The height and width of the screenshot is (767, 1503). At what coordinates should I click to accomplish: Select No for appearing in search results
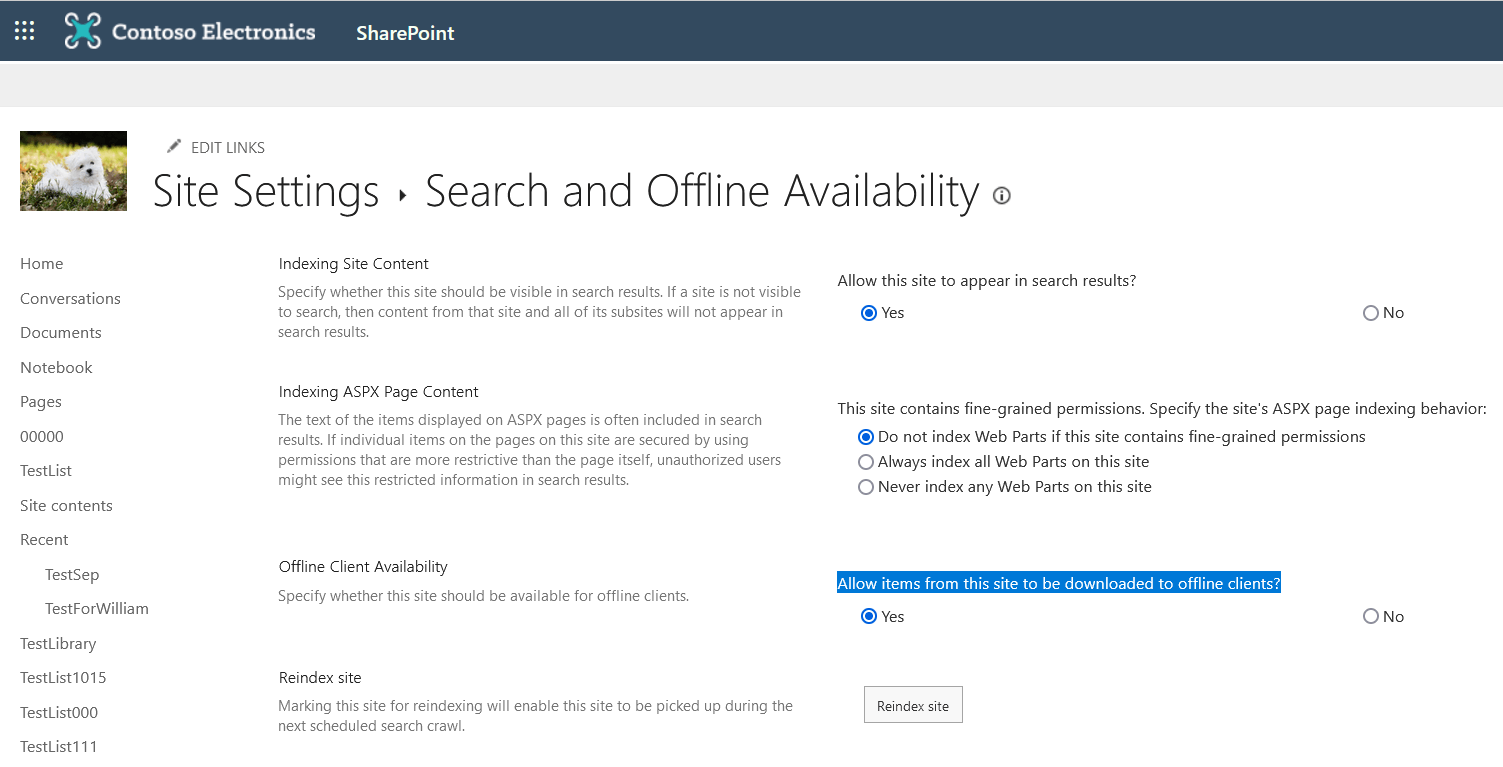tap(1370, 313)
